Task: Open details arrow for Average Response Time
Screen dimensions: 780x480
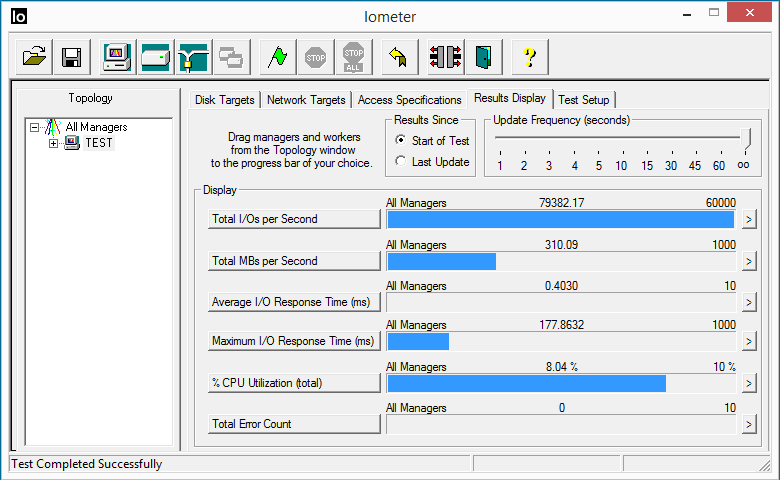Action: (x=749, y=302)
